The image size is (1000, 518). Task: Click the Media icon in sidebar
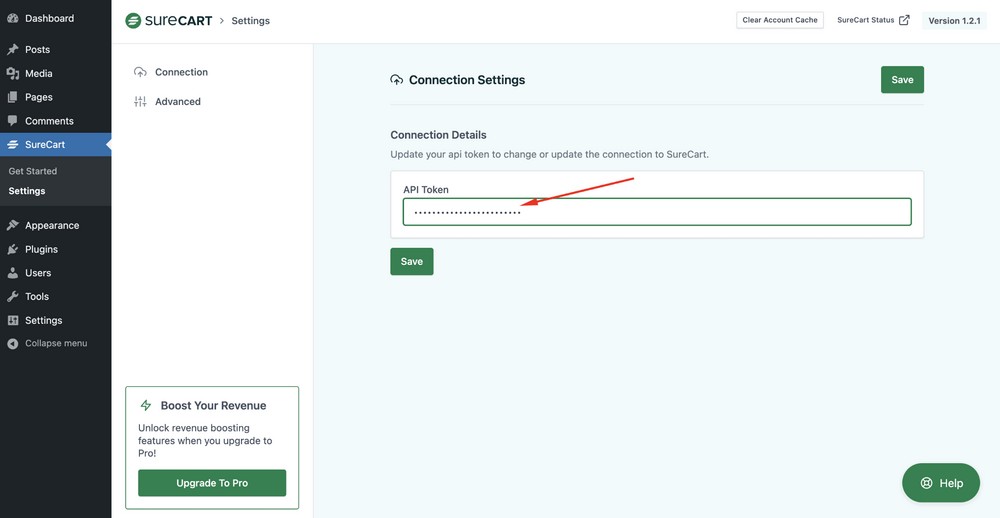(13, 73)
